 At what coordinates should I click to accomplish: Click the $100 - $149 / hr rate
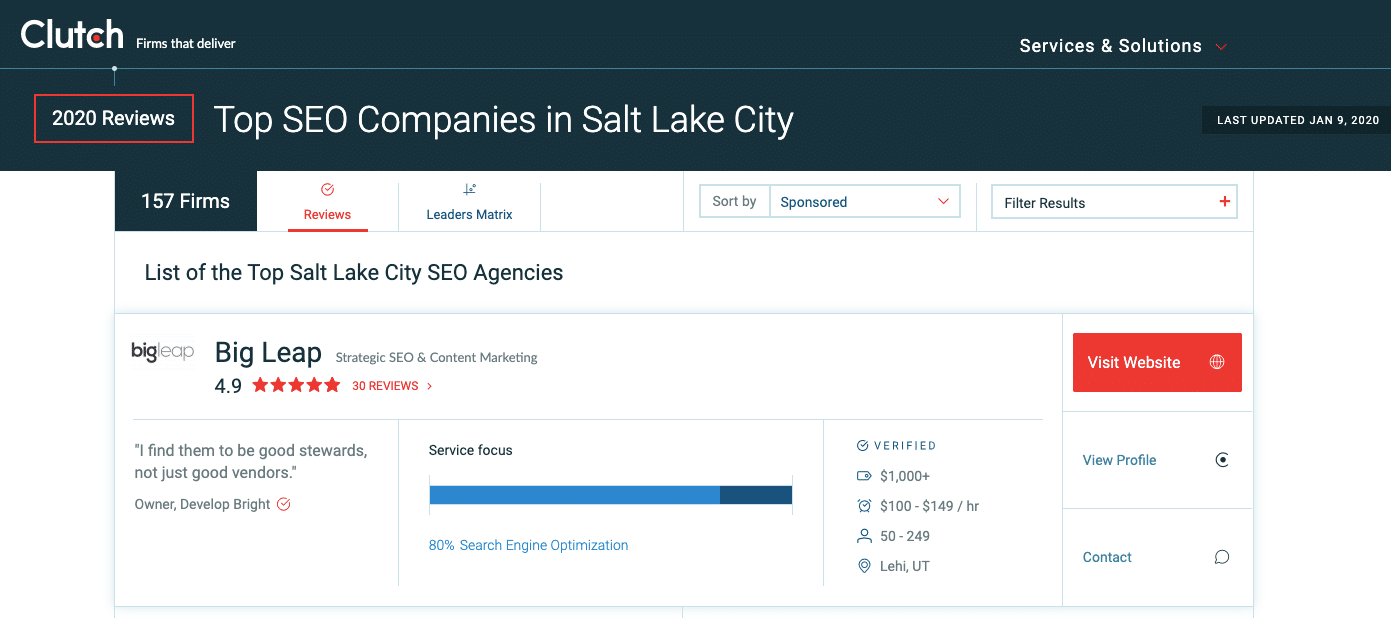tap(929, 506)
